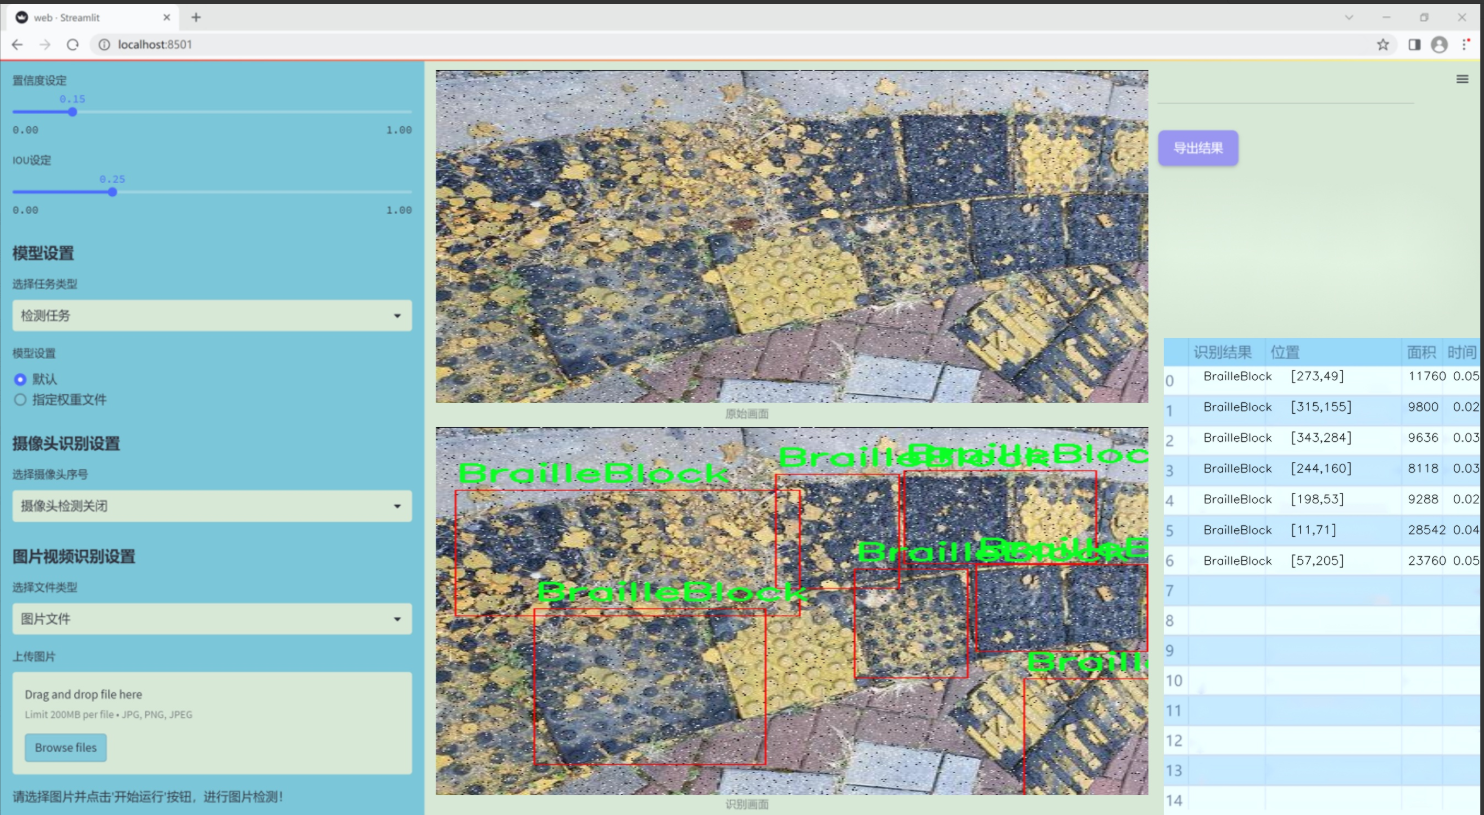The width and height of the screenshot is (1484, 815).
Task: Adjust the confidence threshold slider handle
Action: pyautogui.click(x=72, y=112)
